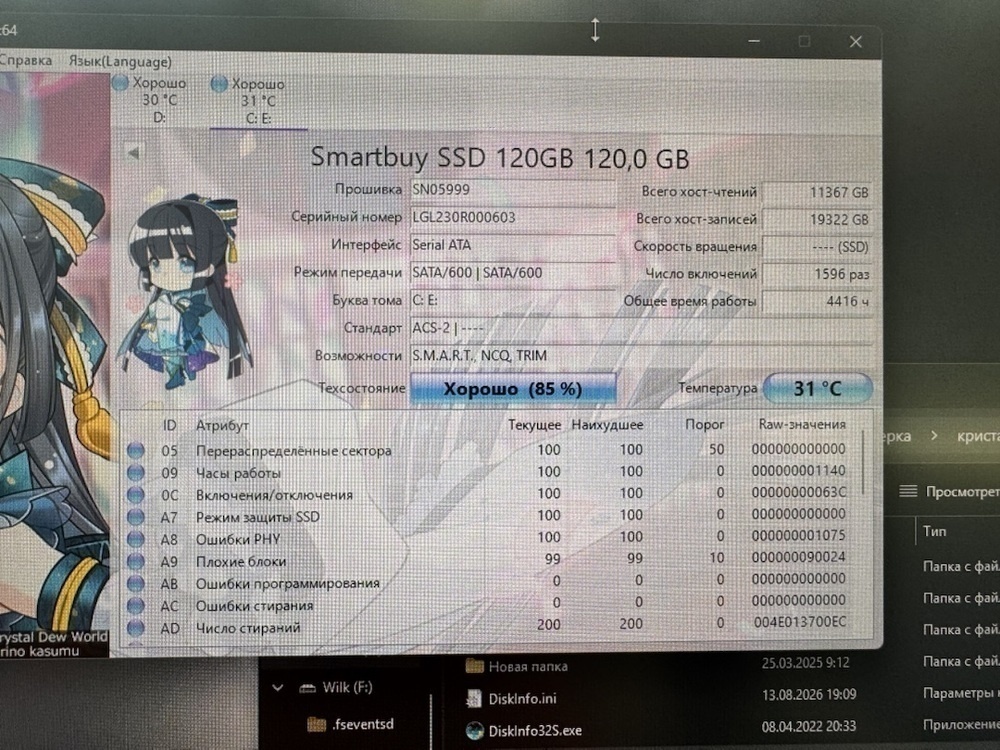This screenshot has width=1000, height=750.
Task: Click the rotation speed value ---- (SSD)
Action: 817,247
